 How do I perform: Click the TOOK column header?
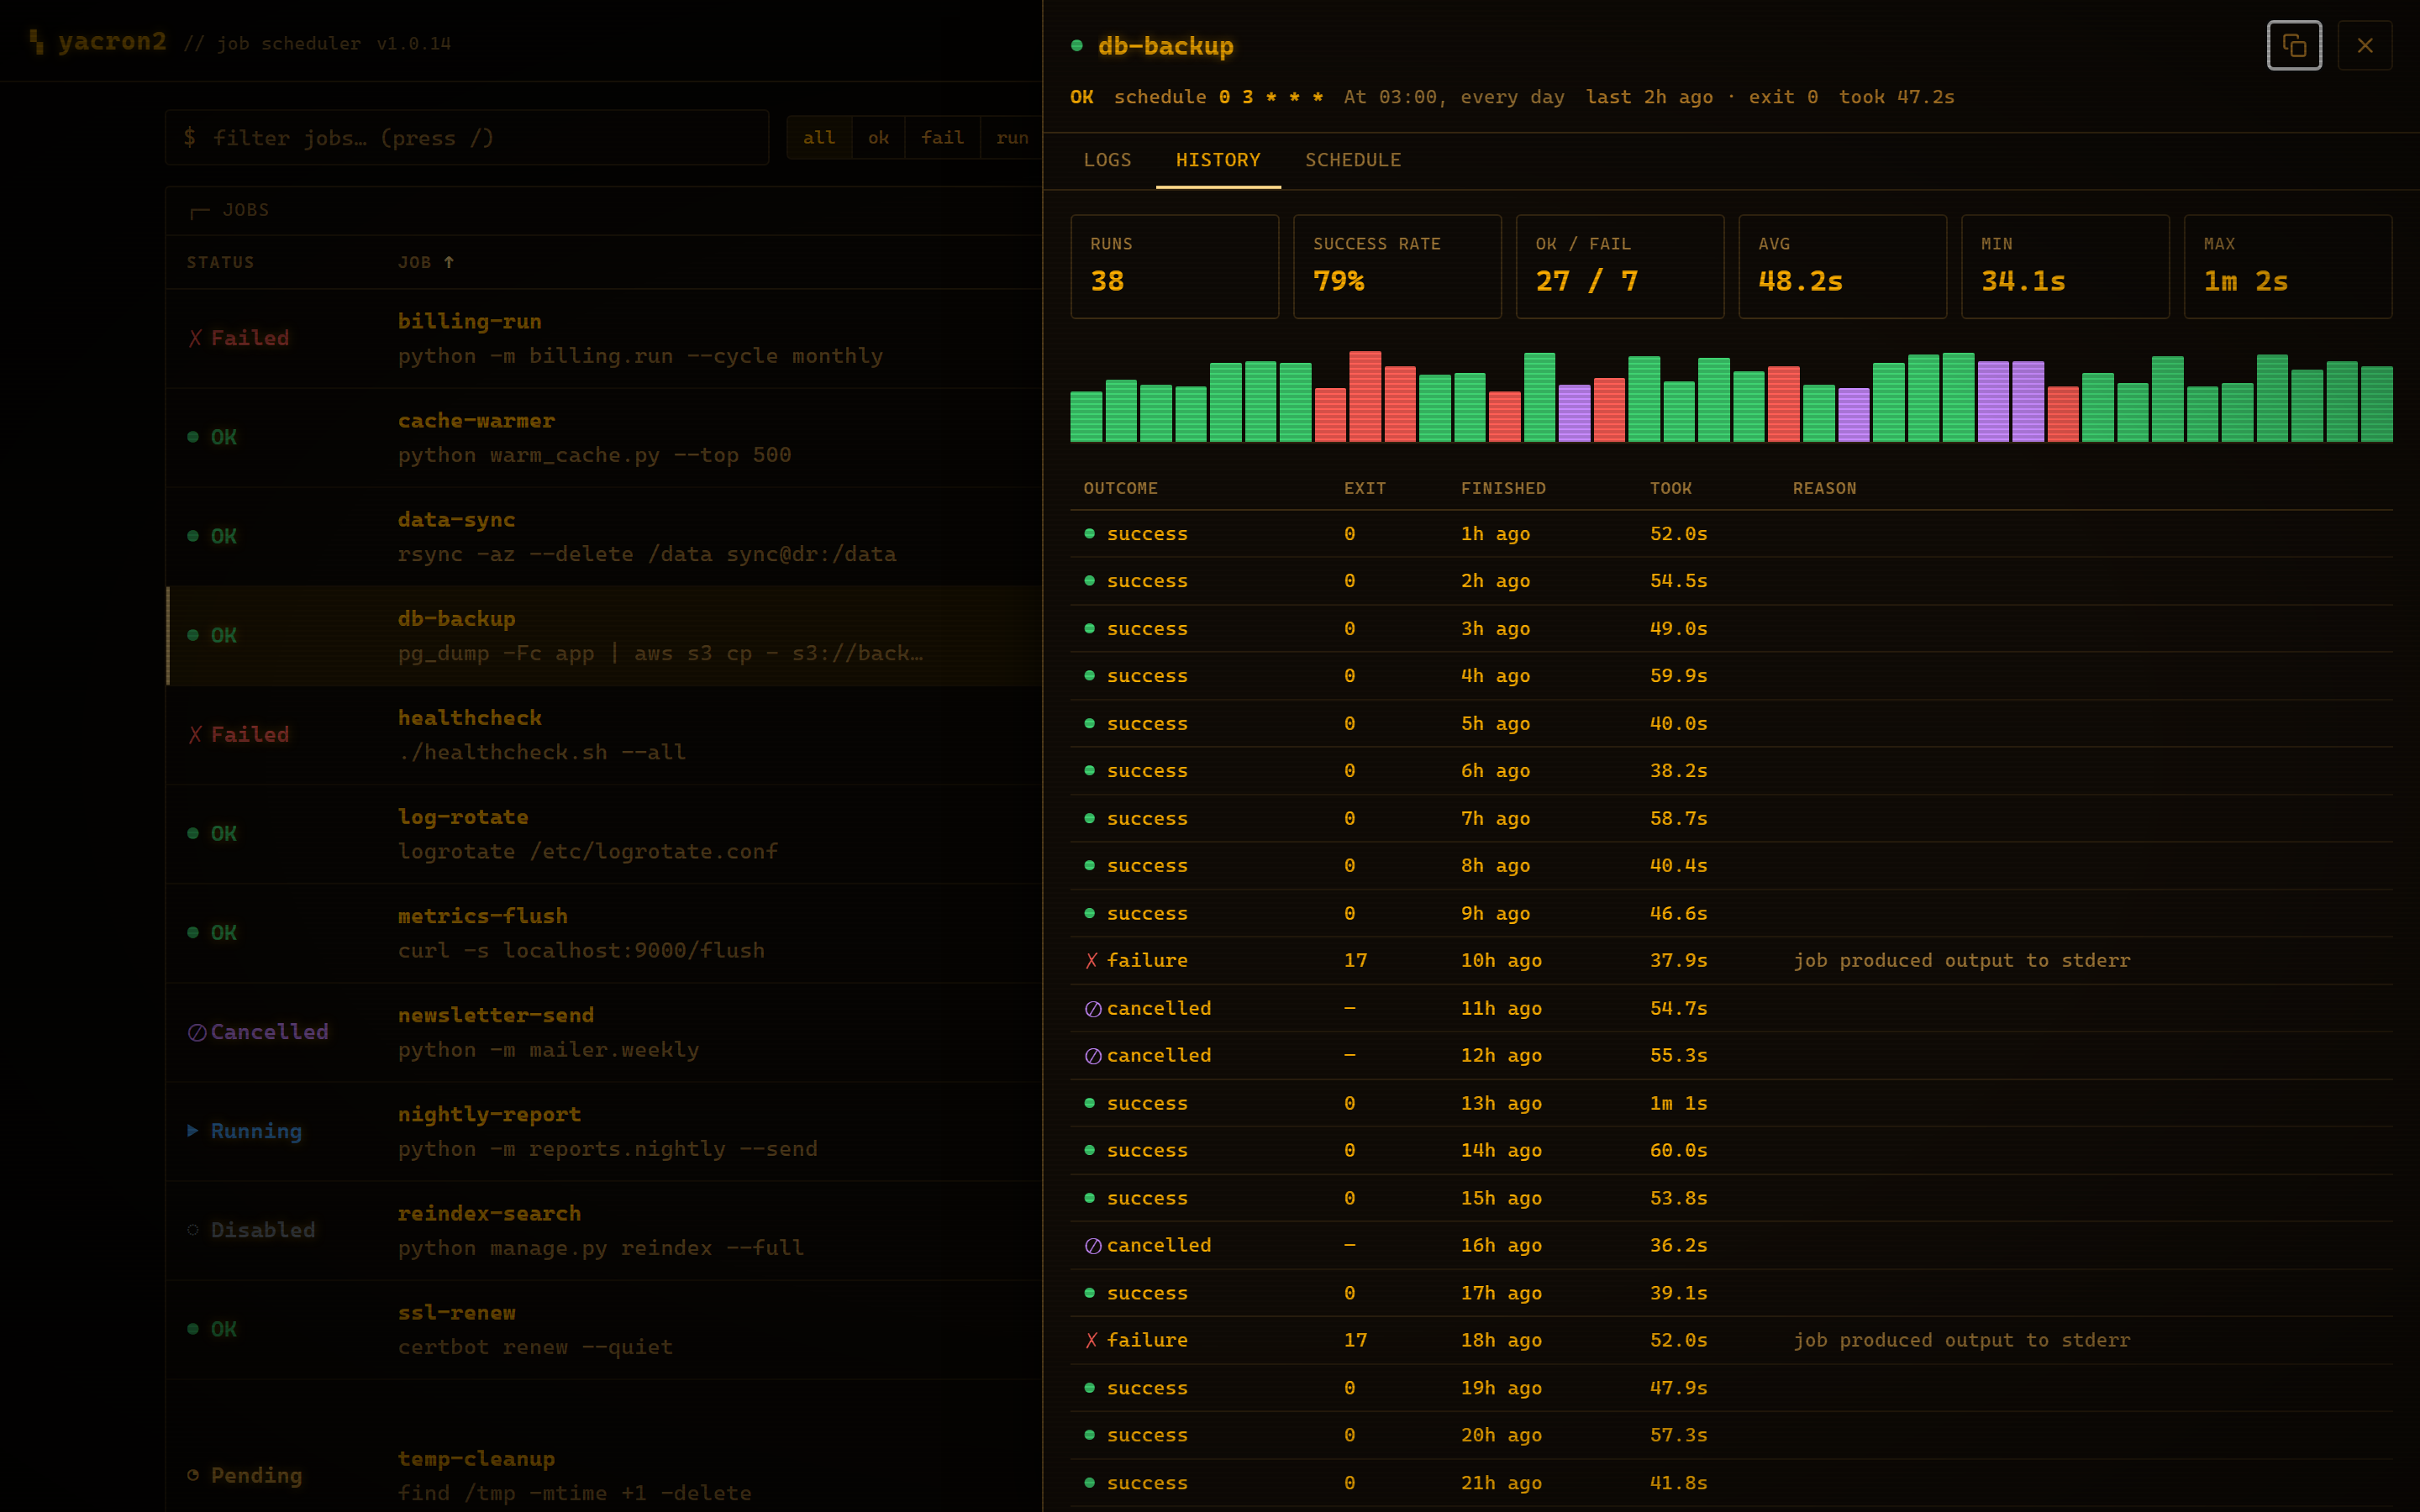[x=1671, y=488]
